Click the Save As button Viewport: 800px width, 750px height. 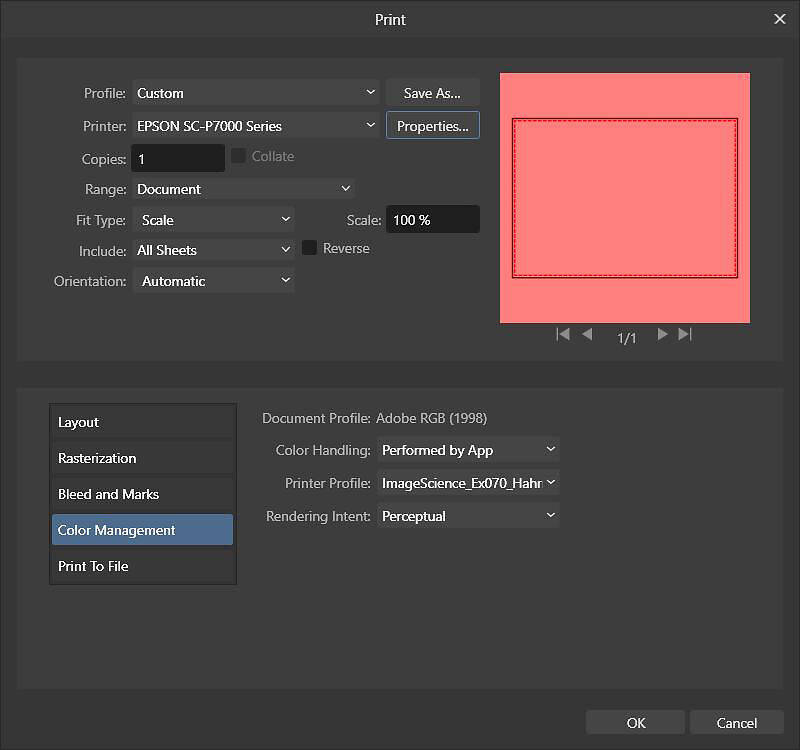pyautogui.click(x=432, y=93)
